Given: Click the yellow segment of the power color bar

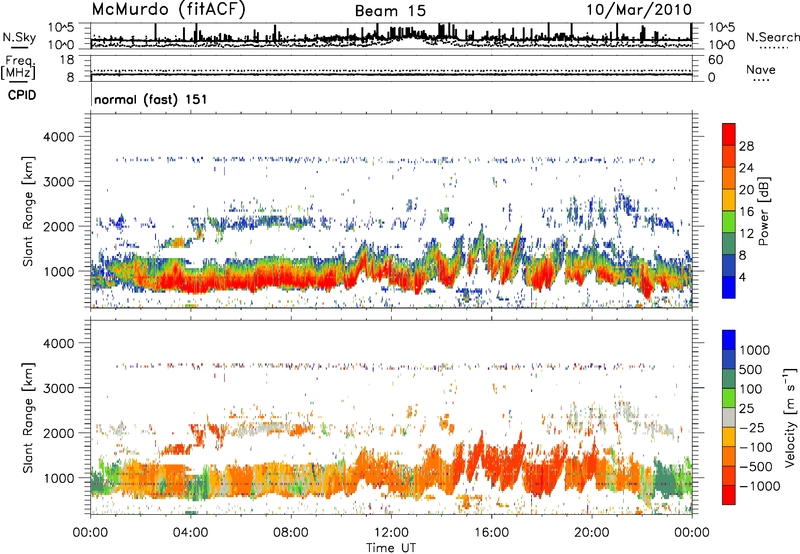Looking at the screenshot, I should point(729,200).
